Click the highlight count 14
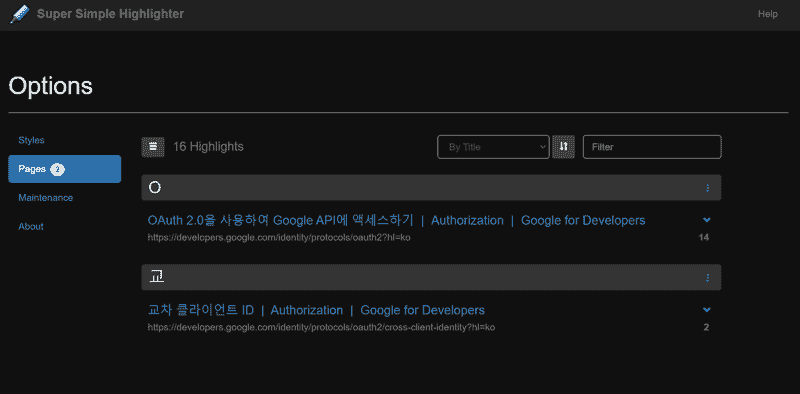 click(704, 237)
